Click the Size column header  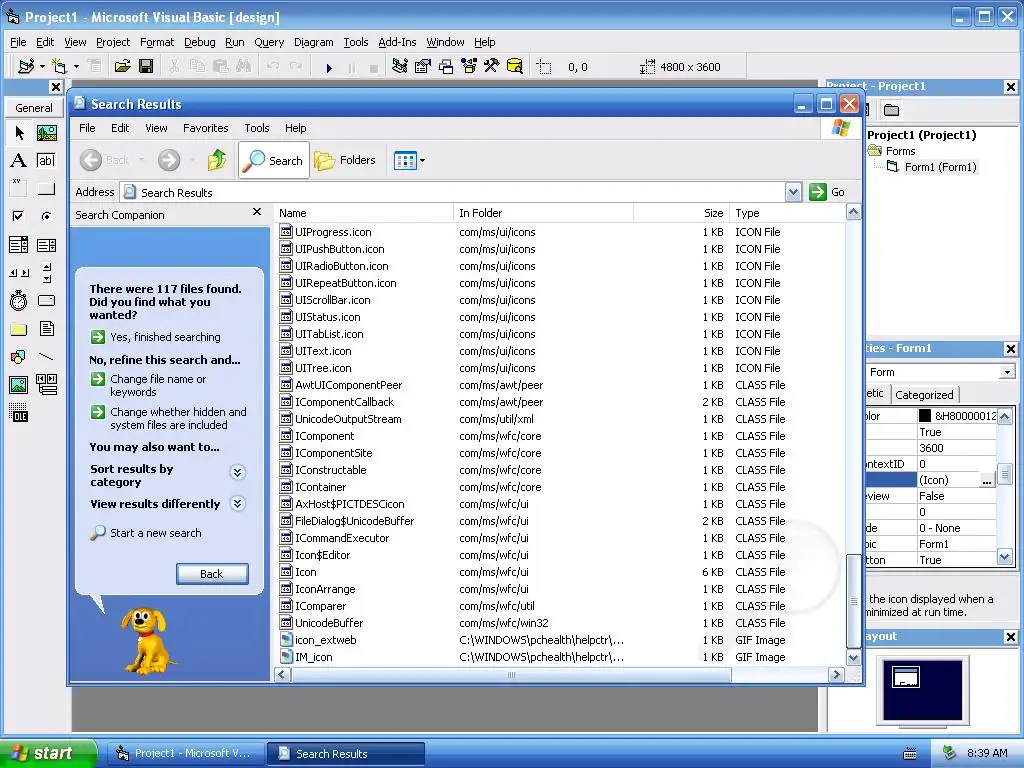[680, 213]
